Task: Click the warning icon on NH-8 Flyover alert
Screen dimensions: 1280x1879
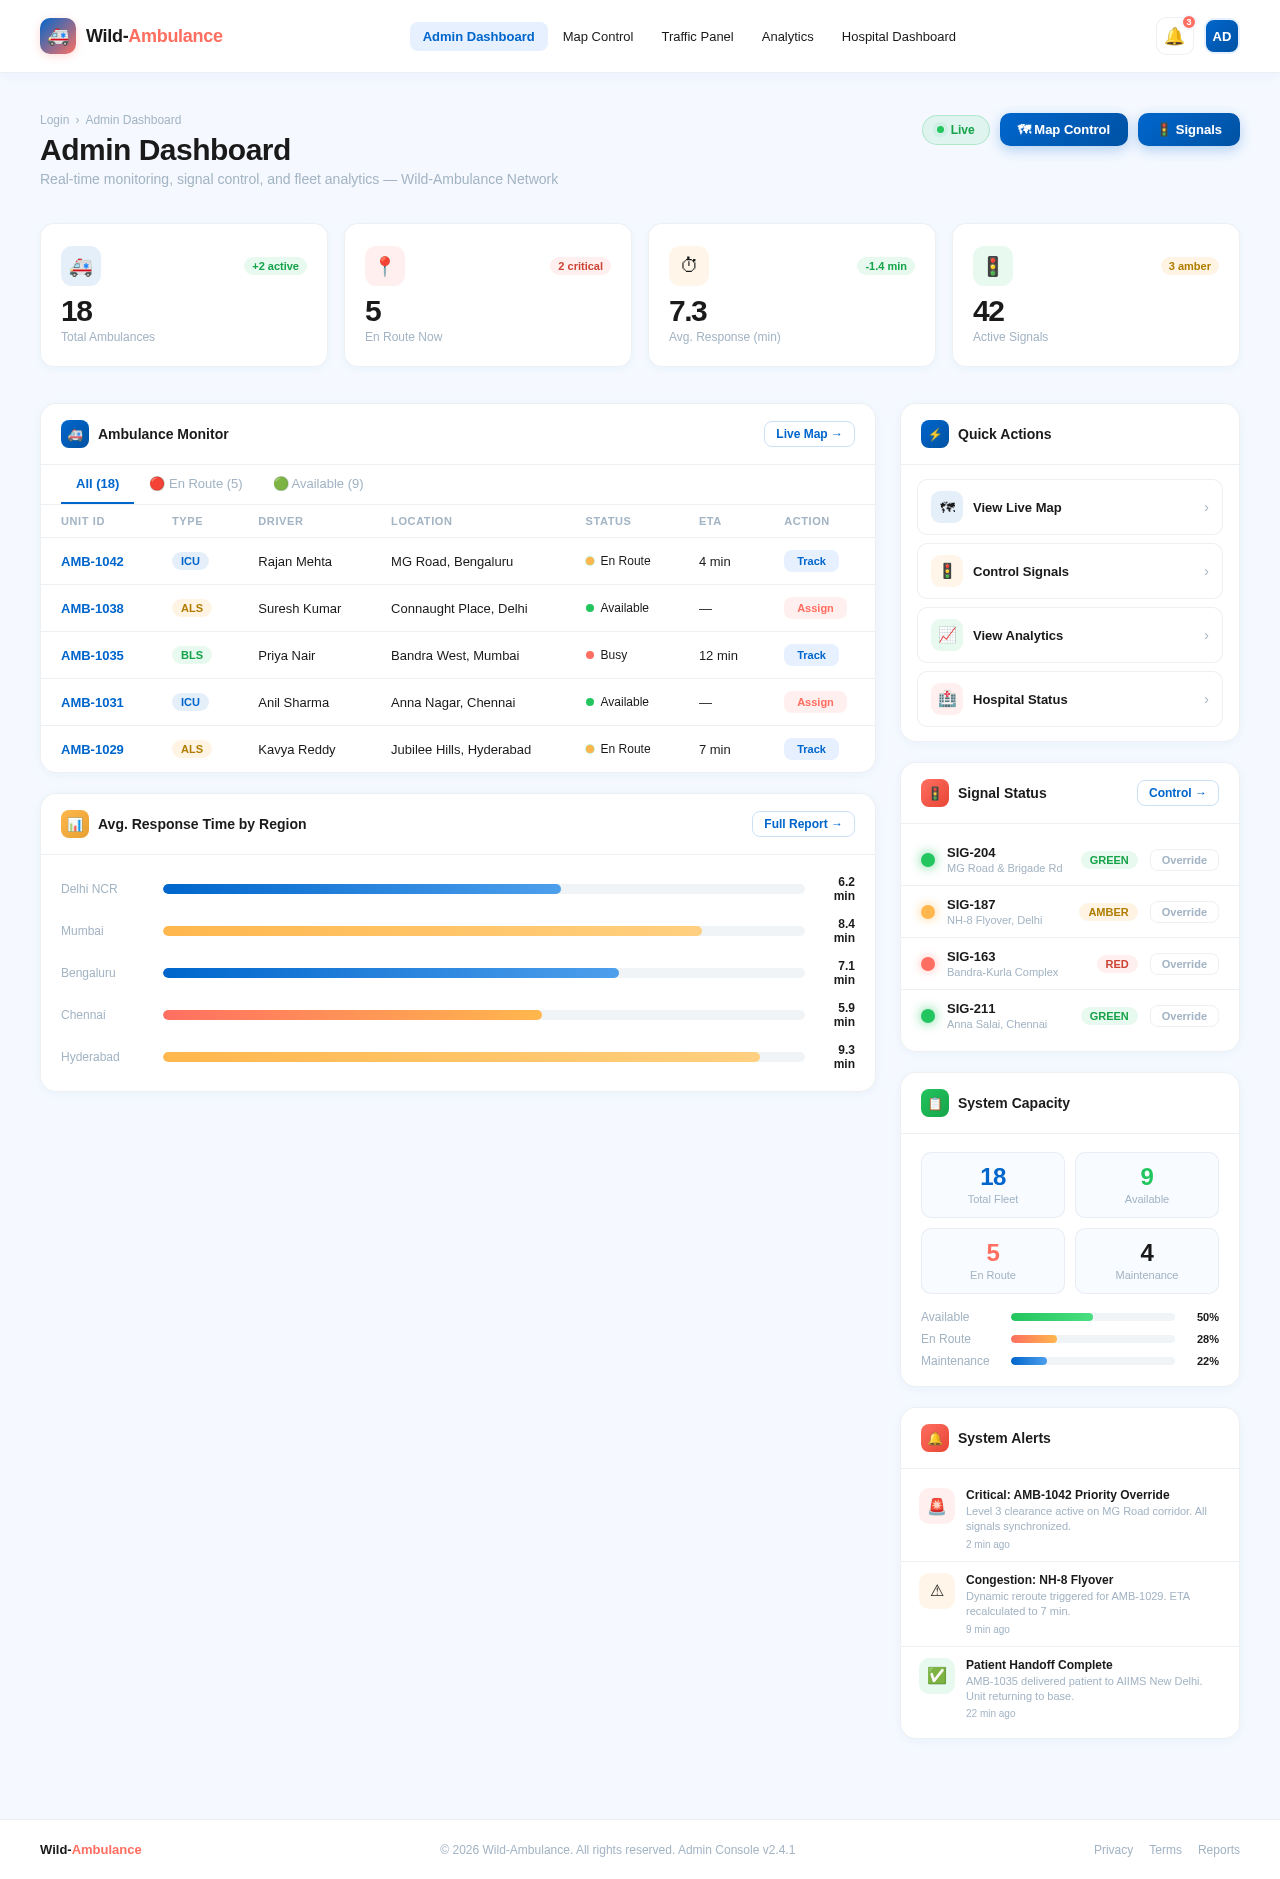Action: (937, 1591)
